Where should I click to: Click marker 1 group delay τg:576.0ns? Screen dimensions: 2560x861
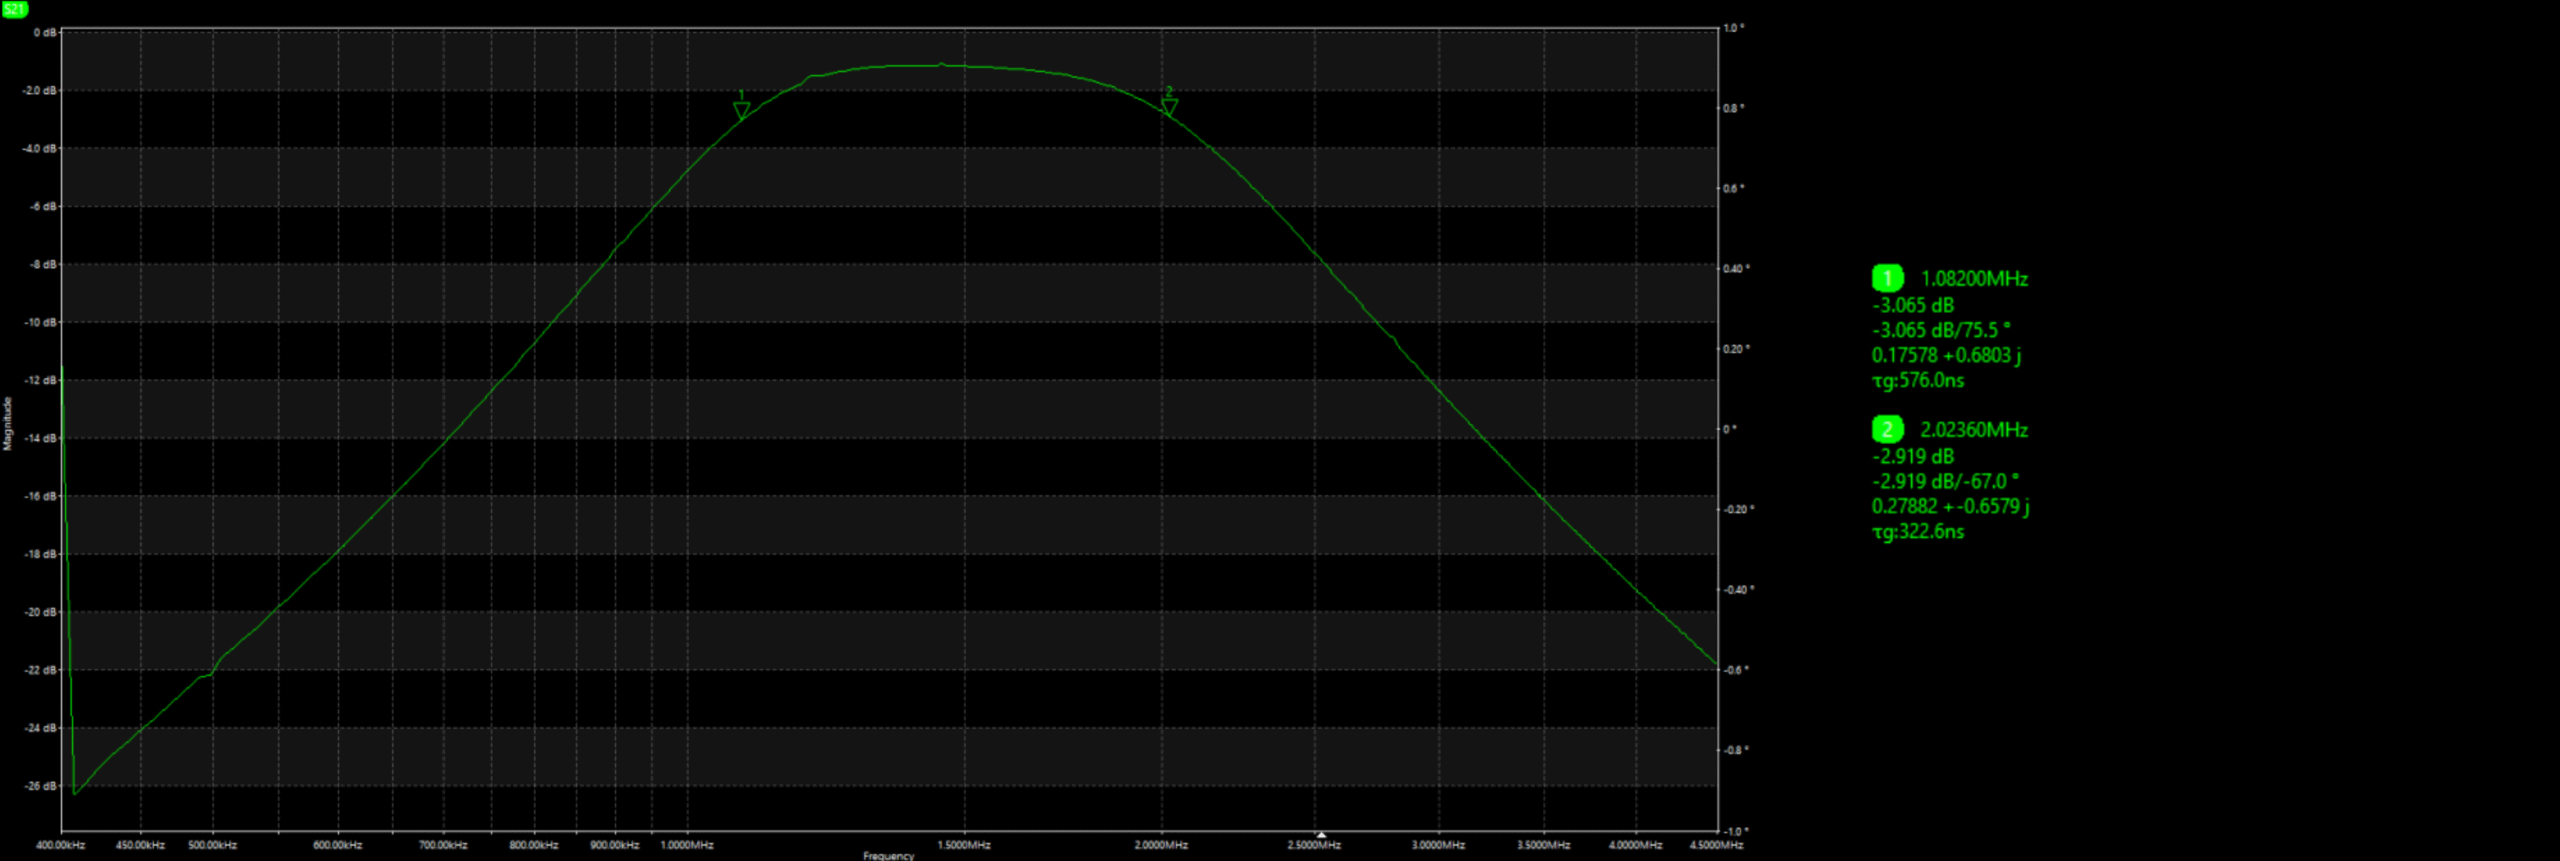[1917, 381]
